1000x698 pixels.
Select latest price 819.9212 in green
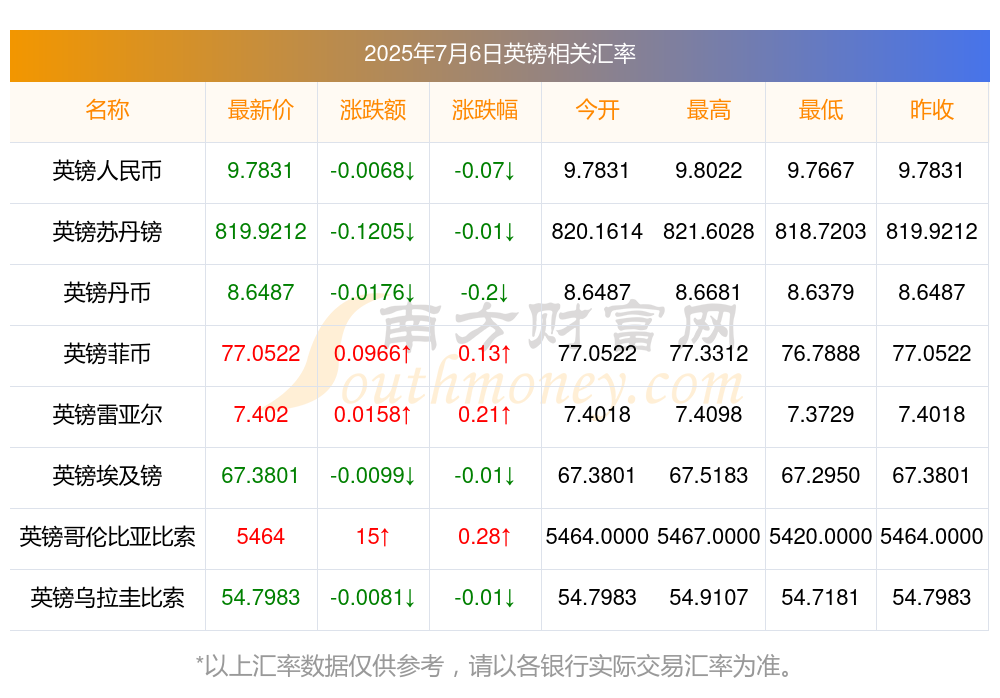point(260,232)
